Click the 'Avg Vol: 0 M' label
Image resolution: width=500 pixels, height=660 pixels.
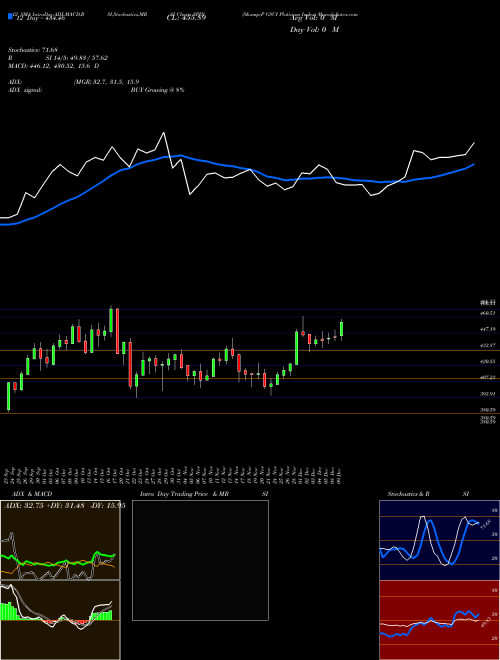pyautogui.click(x=315, y=19)
